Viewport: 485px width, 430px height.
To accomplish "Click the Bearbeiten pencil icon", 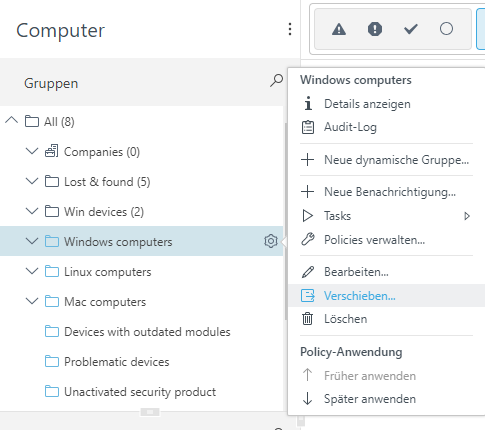I will tap(308, 272).
